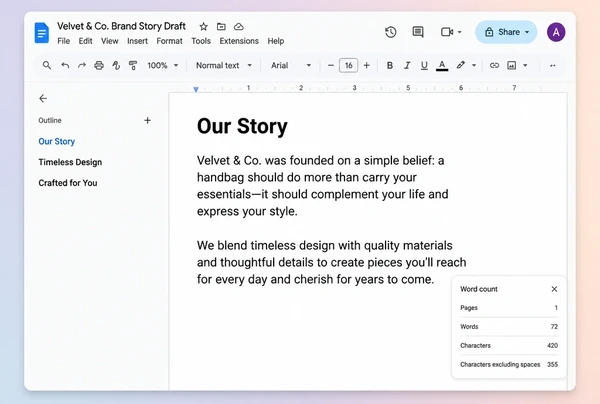Click the plus icon beside Outline

point(147,121)
